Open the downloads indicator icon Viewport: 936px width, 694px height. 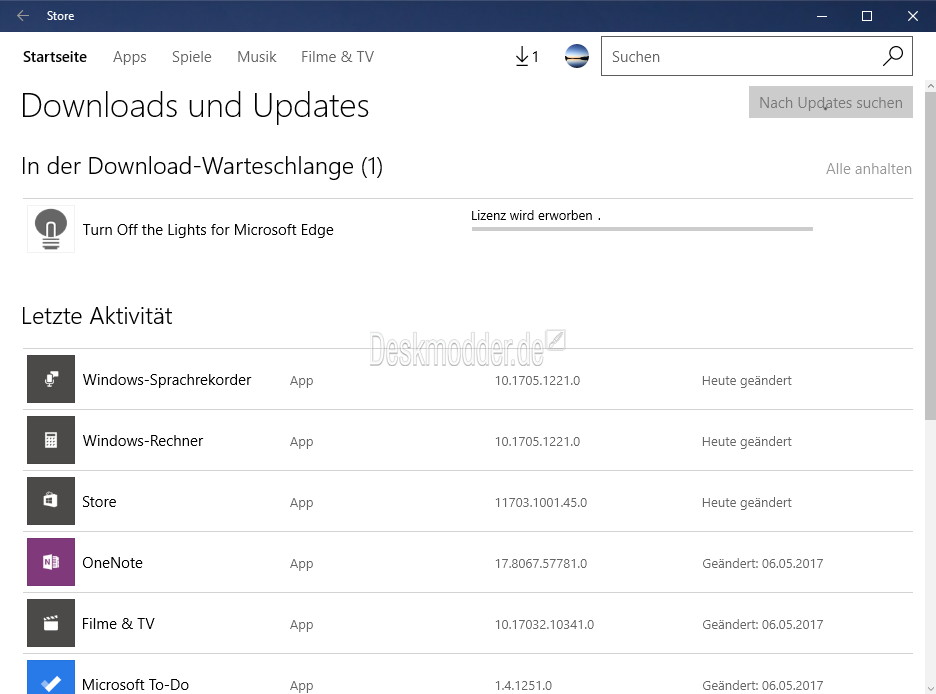pyautogui.click(x=526, y=57)
